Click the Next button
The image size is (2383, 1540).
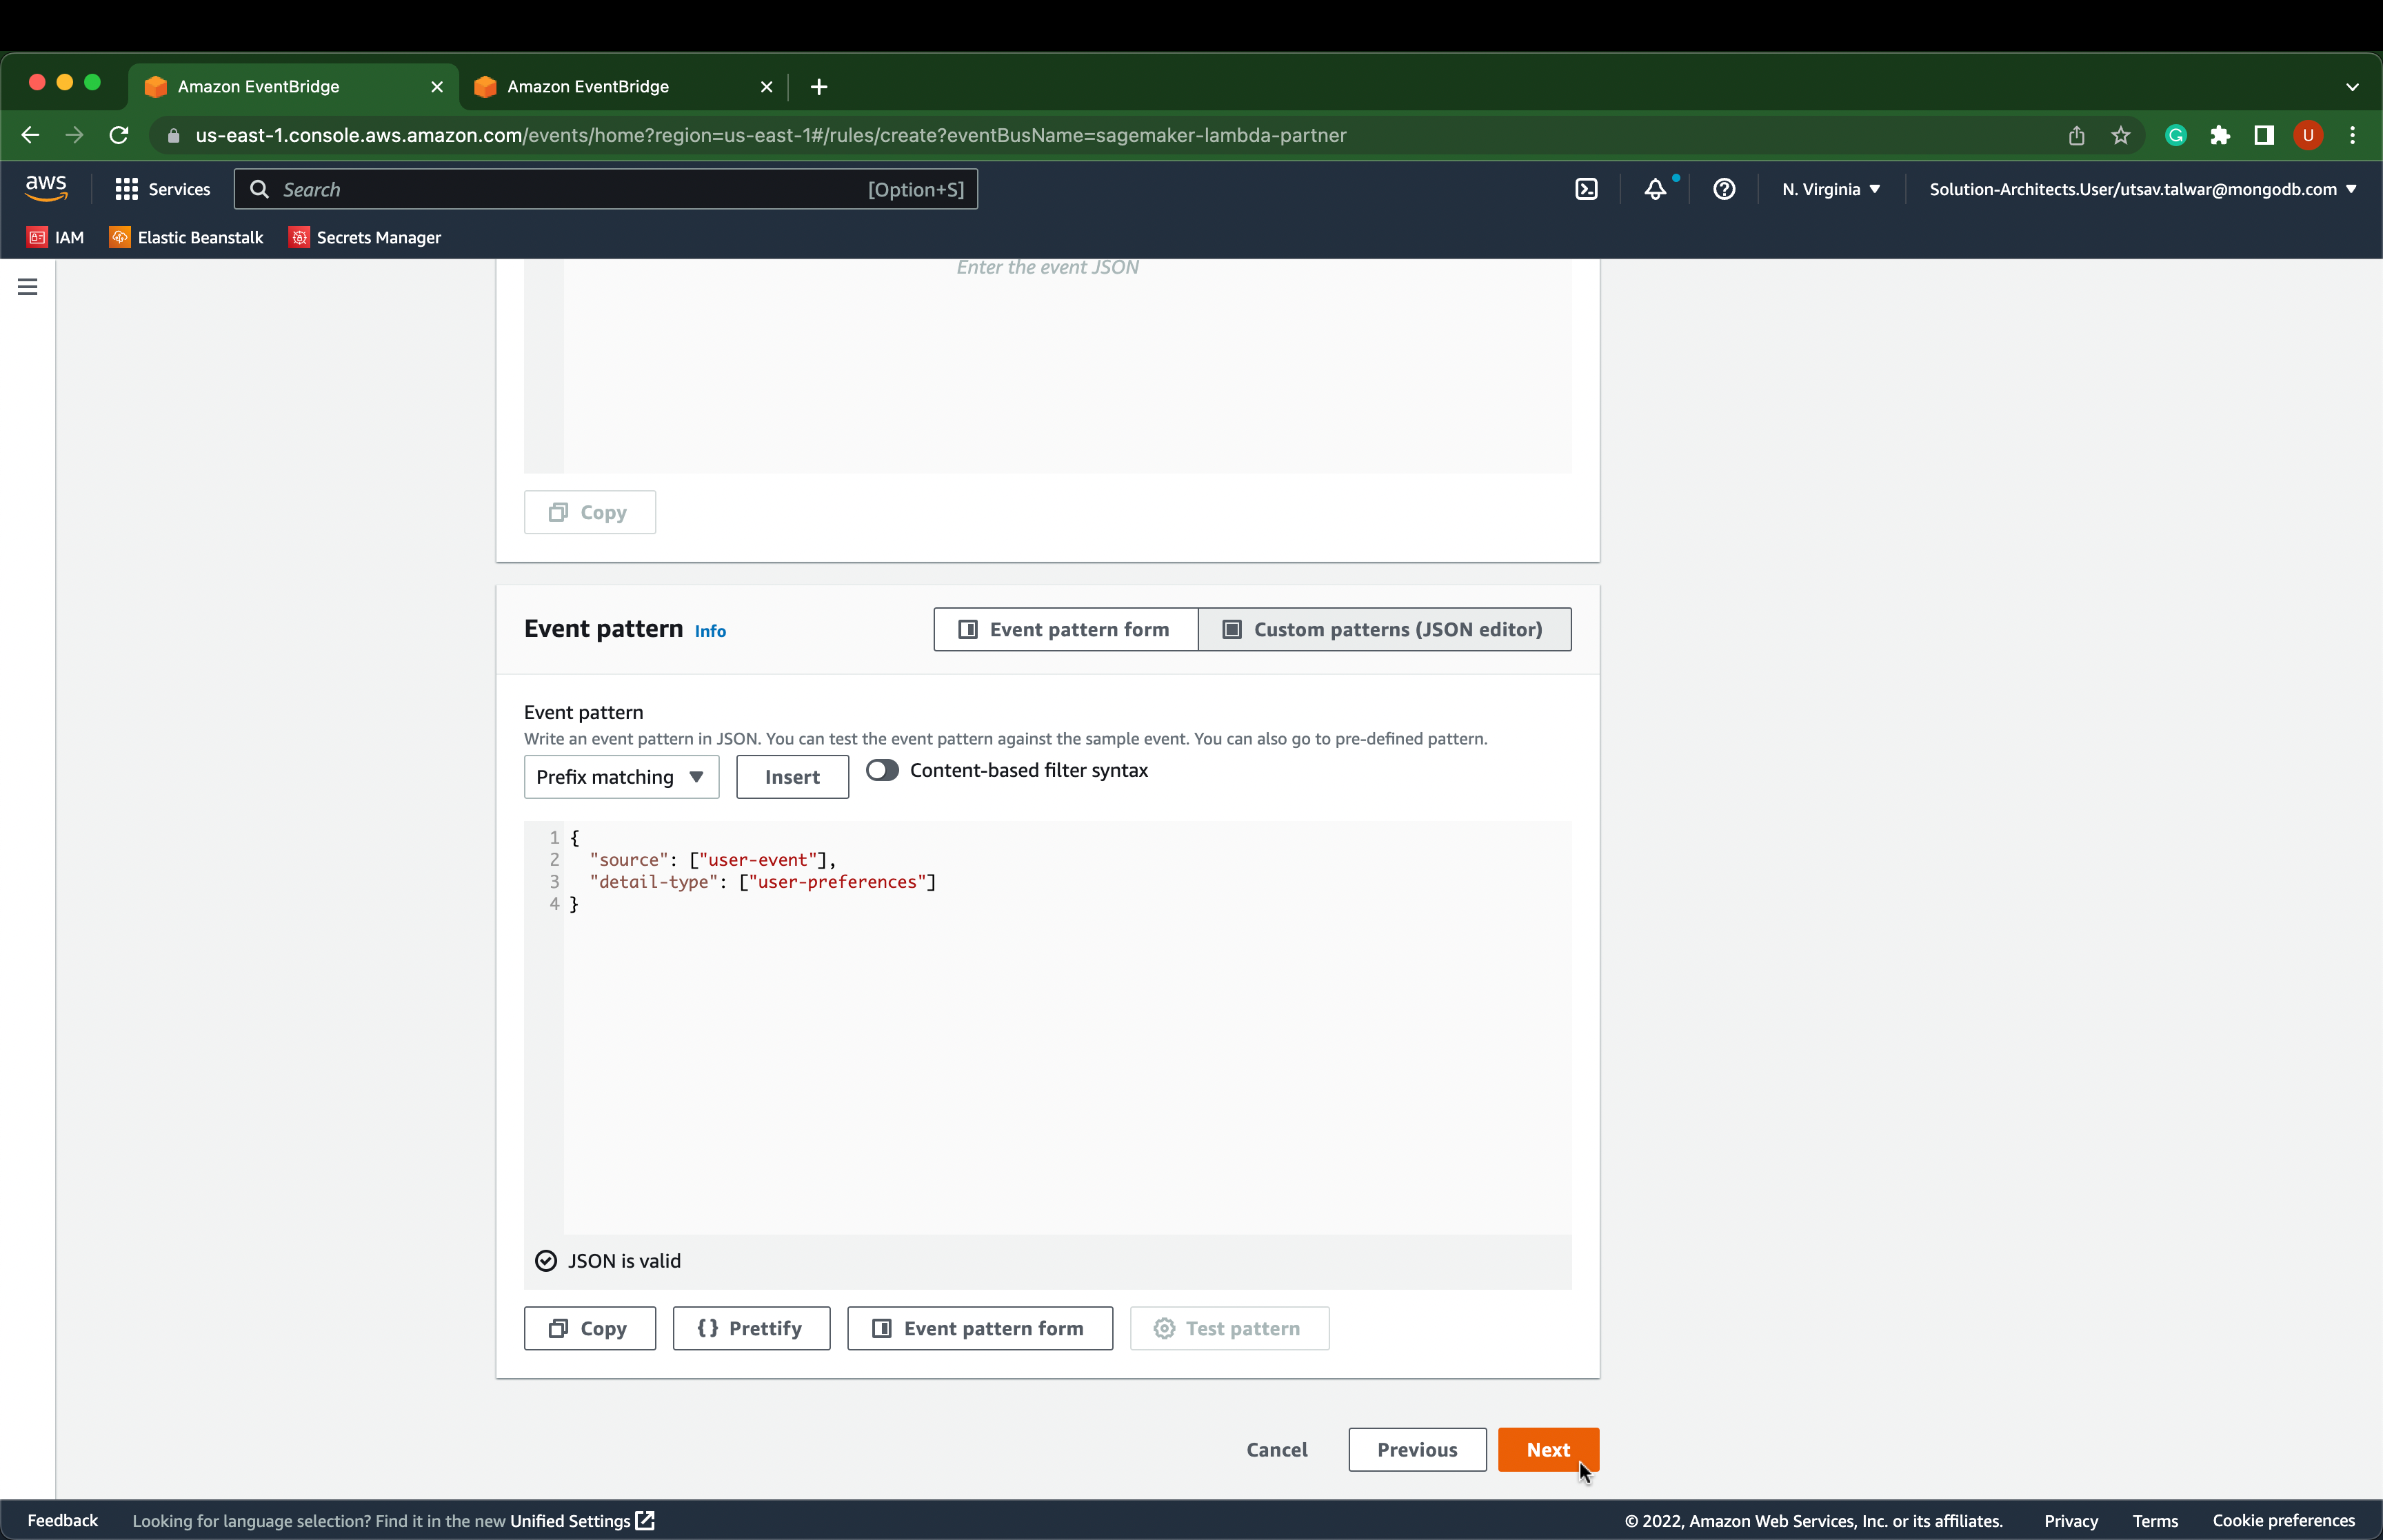[1549, 1449]
